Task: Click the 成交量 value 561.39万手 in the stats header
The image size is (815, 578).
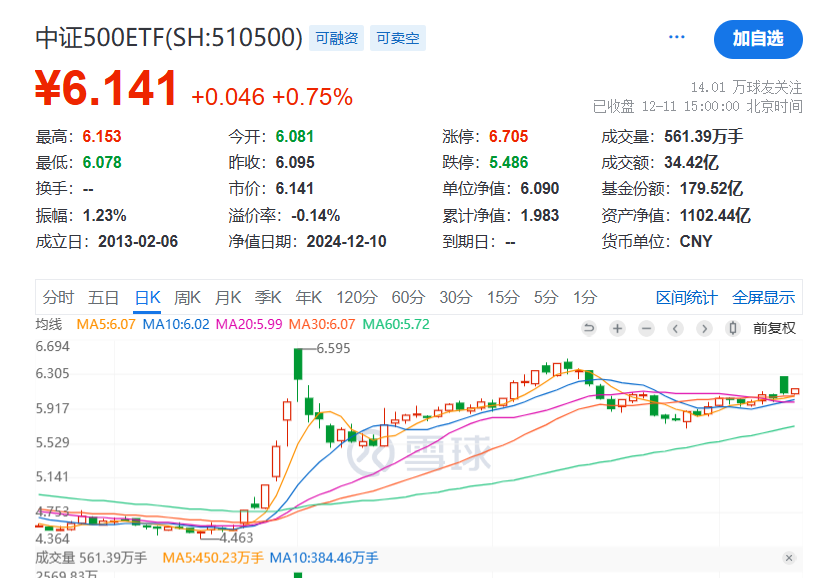Action: coord(704,137)
